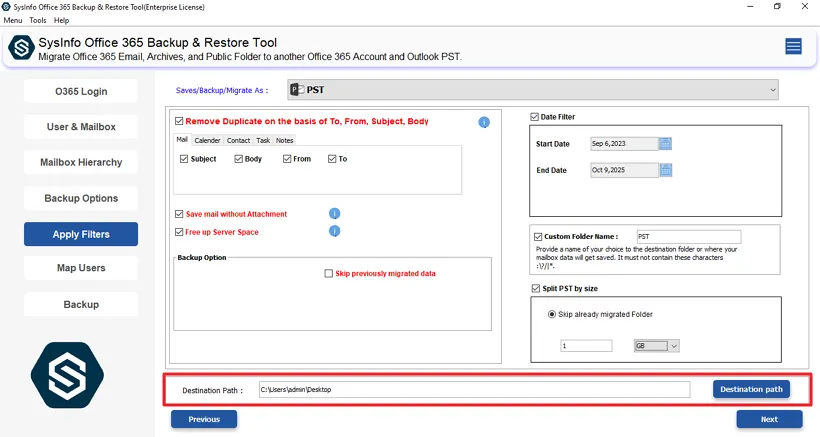
Task: Click the SysInfo logo in the header
Action: [x=21, y=48]
